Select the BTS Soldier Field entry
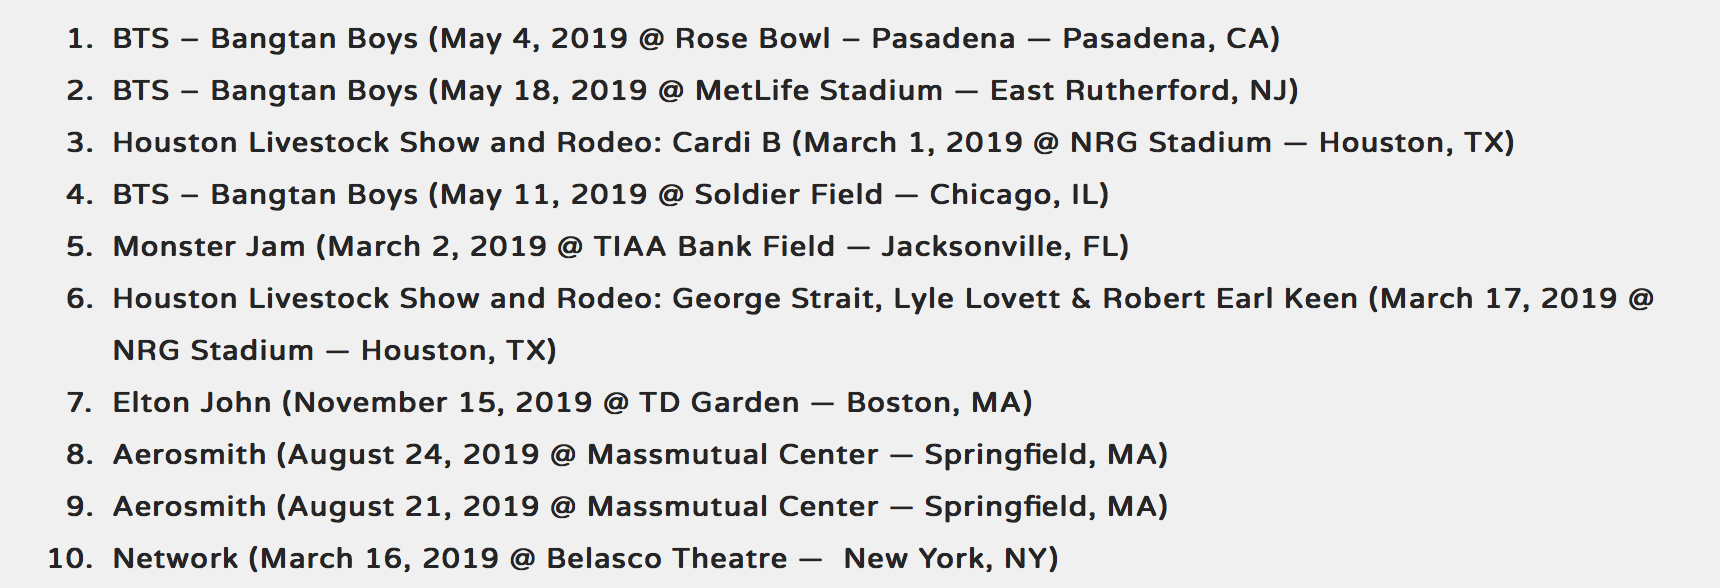This screenshot has height=588, width=1720. (x=610, y=195)
